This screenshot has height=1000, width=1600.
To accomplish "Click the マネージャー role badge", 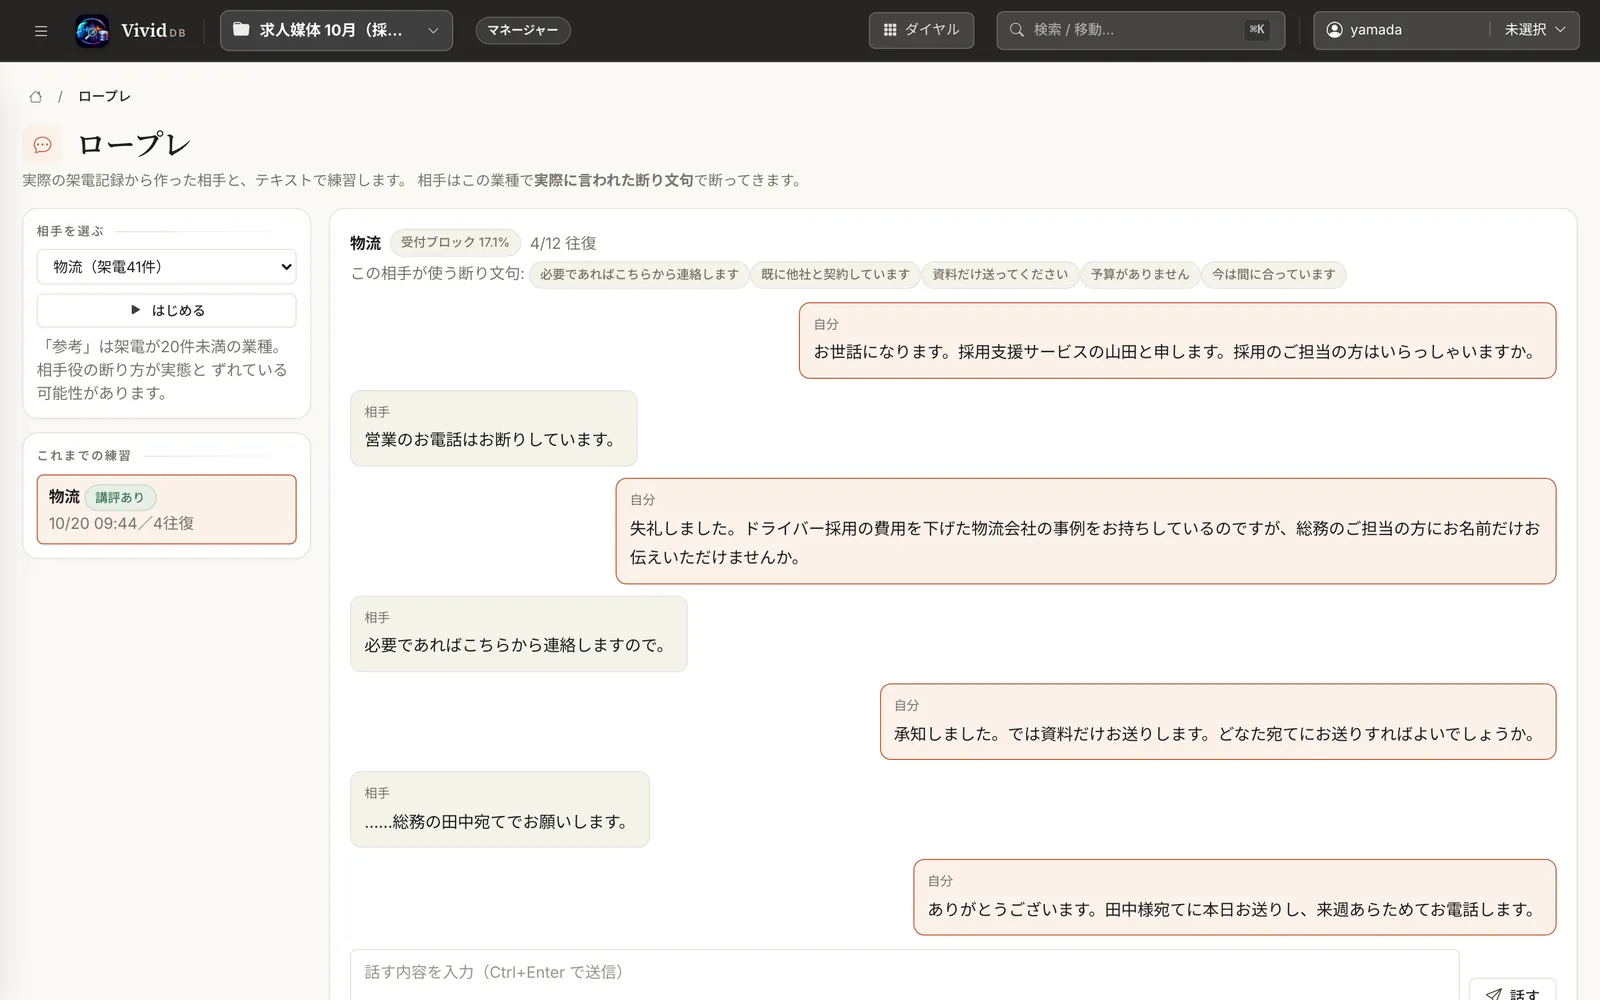I will pos(523,30).
